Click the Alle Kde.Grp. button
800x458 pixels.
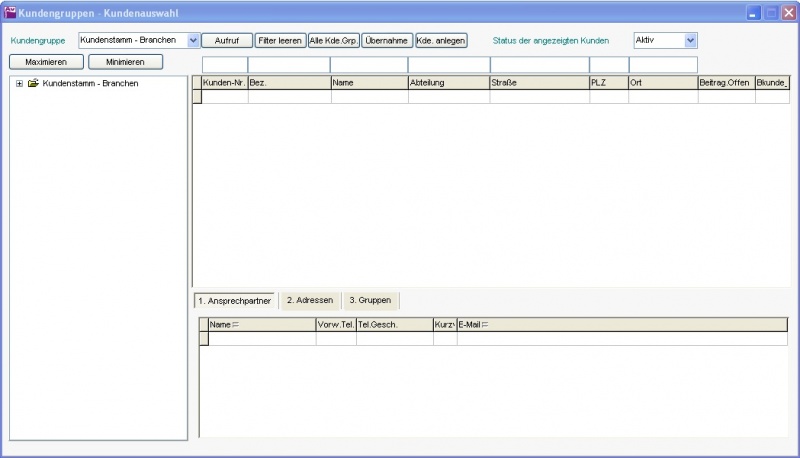click(x=333, y=41)
